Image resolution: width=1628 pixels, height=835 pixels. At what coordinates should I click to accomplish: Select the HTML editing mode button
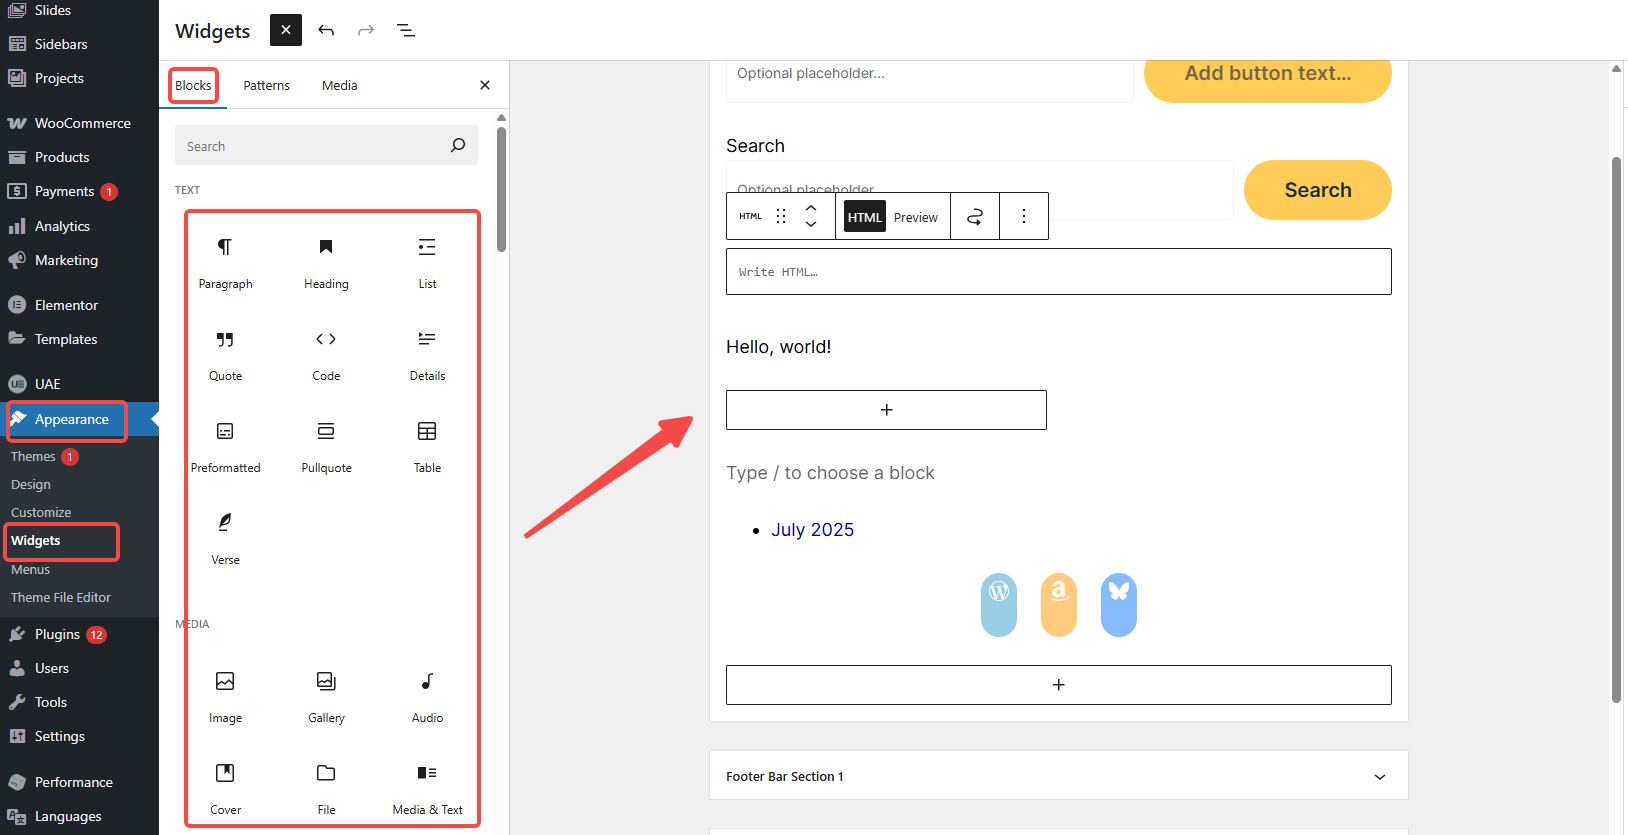click(x=864, y=217)
